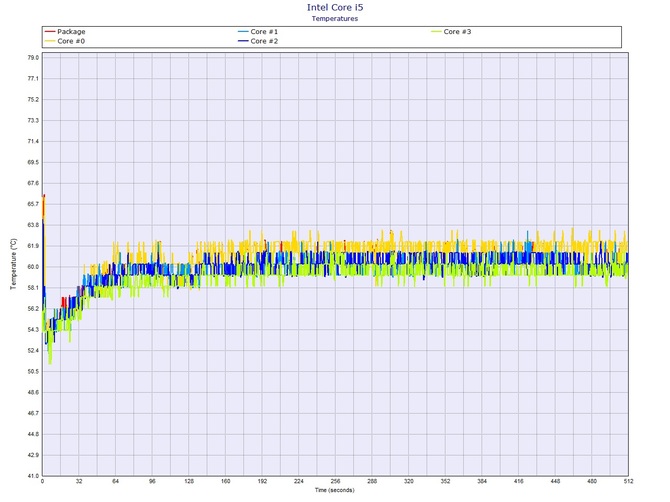Click the 41.0 y-axis value
The width and height of the screenshot is (670, 502).
33,476
